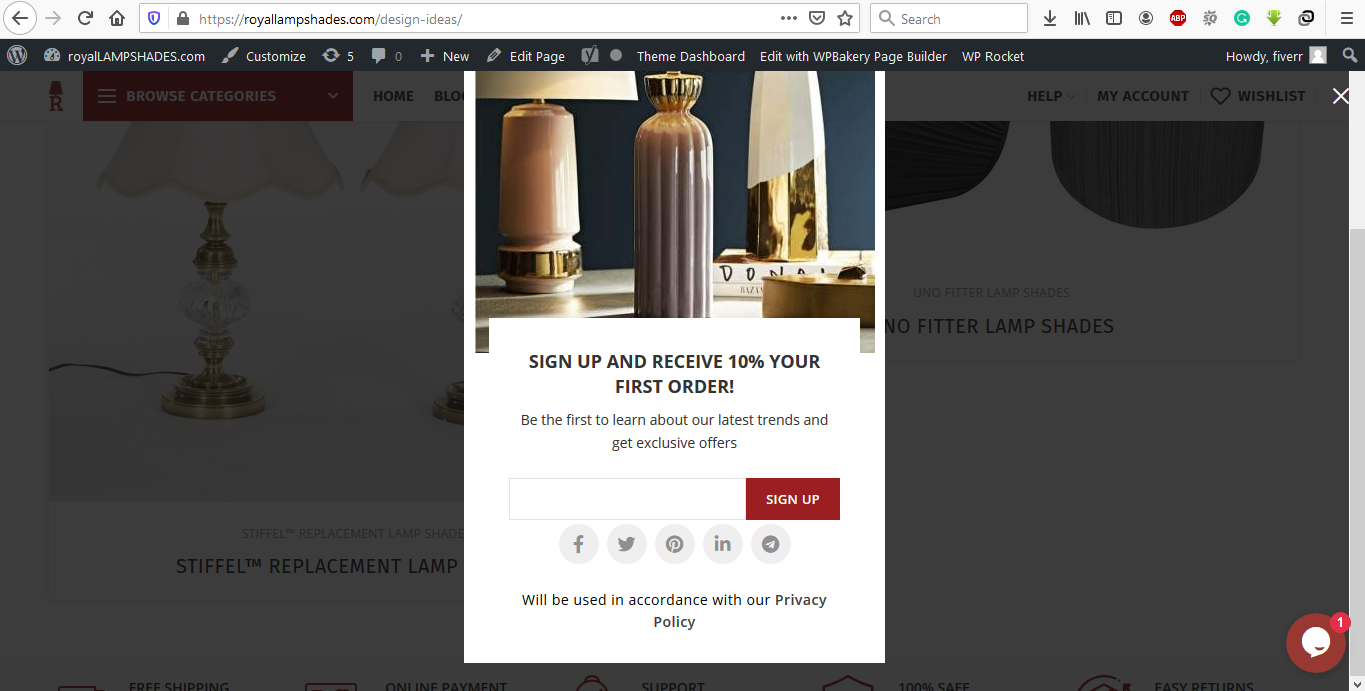Screen dimensions: 1365x691
Task: Click the browser forward arrow
Action: (x=54, y=18)
